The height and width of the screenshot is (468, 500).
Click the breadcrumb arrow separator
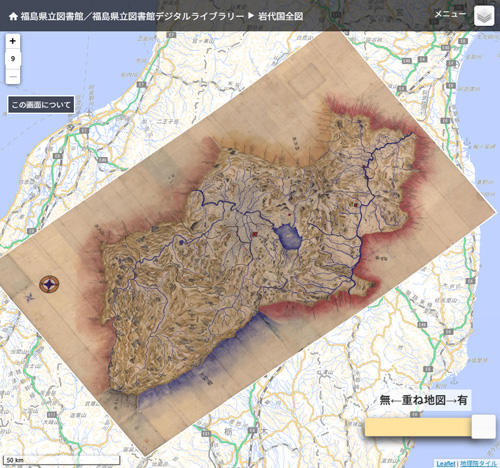coord(251,16)
